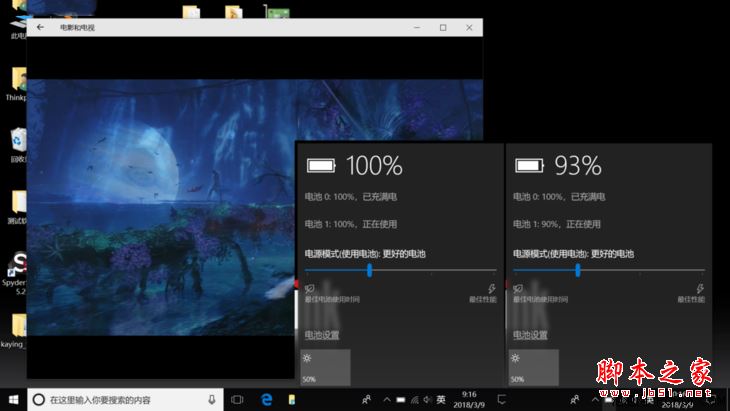Select the kaying_ desktop folder
Image resolution: width=730 pixels, height=411 pixels.
[x=14, y=331]
